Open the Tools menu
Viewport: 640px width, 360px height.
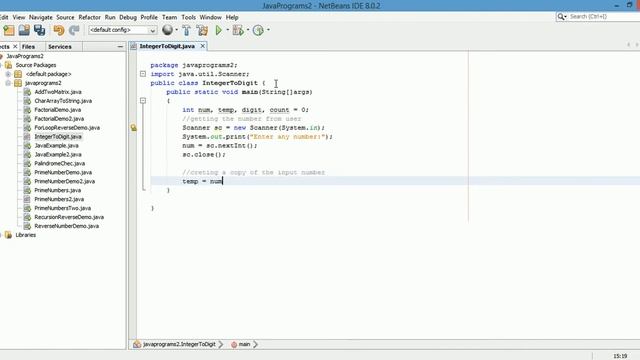[189, 18]
